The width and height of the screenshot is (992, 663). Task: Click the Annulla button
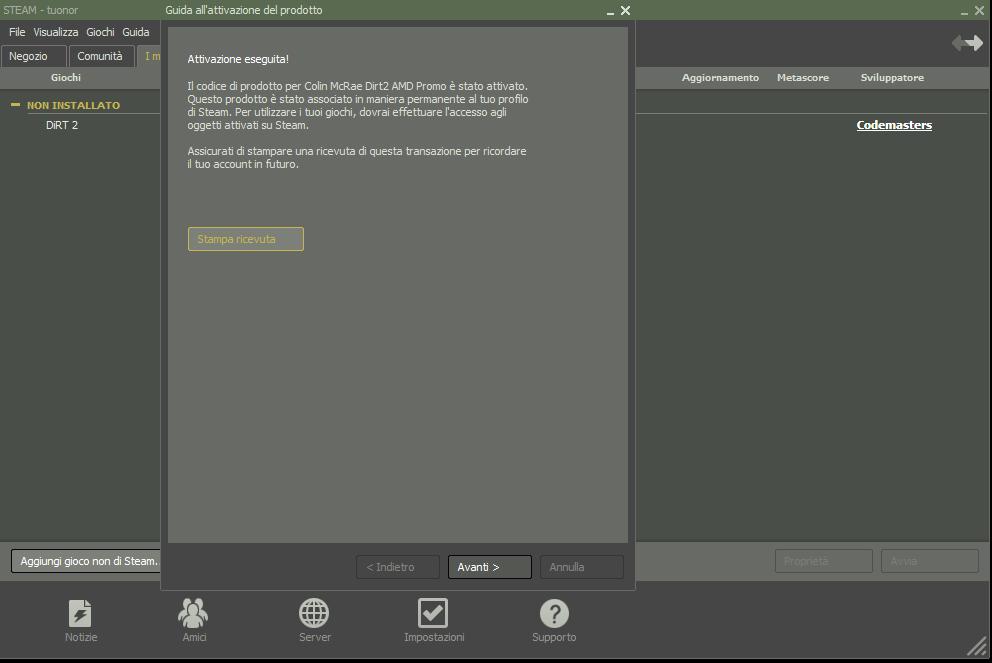point(581,567)
